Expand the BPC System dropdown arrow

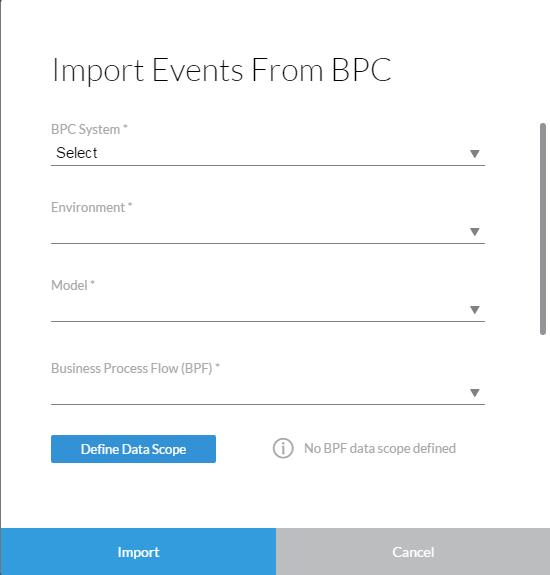(474, 154)
